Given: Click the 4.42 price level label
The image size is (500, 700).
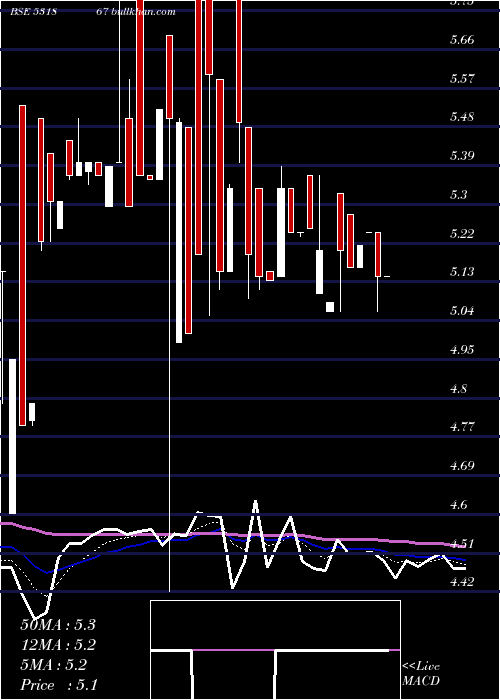Looking at the screenshot, I should click(462, 581).
